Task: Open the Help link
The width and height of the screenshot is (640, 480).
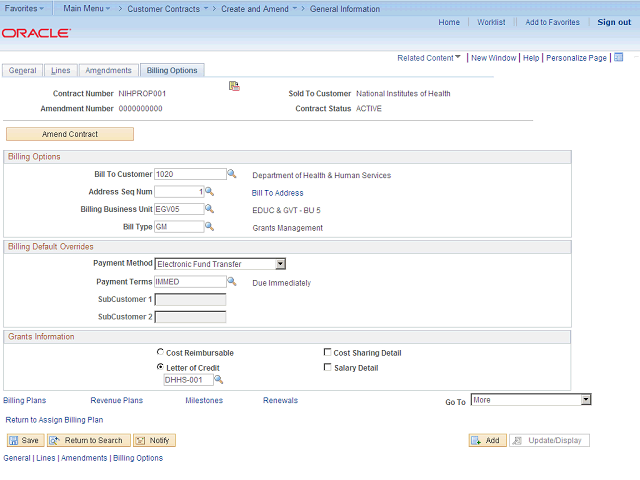Action: 531,58
